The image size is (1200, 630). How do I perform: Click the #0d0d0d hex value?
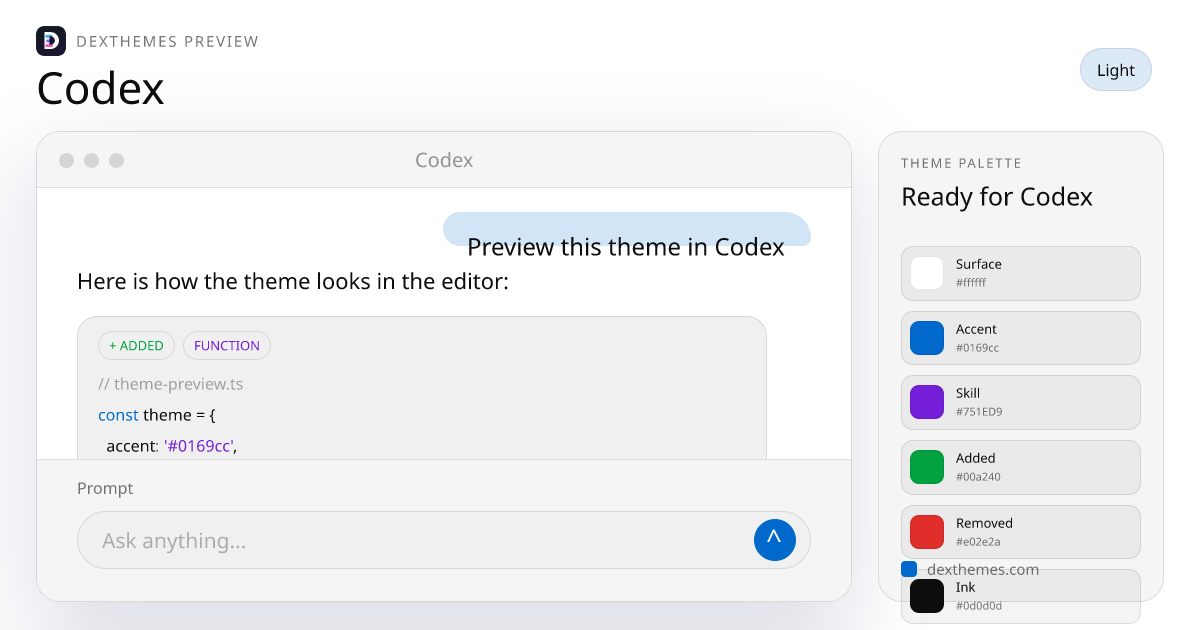coord(979,606)
